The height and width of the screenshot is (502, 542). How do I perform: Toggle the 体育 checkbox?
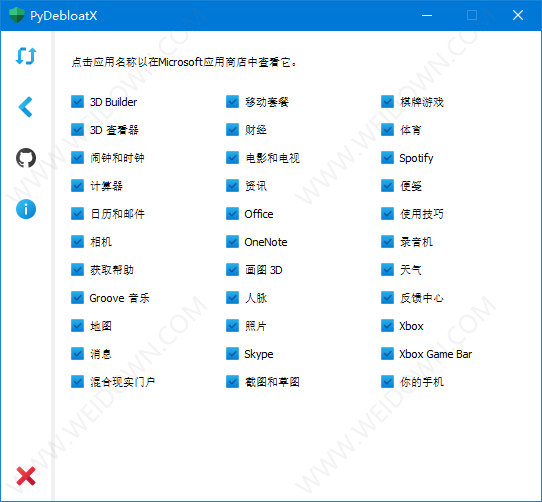point(387,130)
